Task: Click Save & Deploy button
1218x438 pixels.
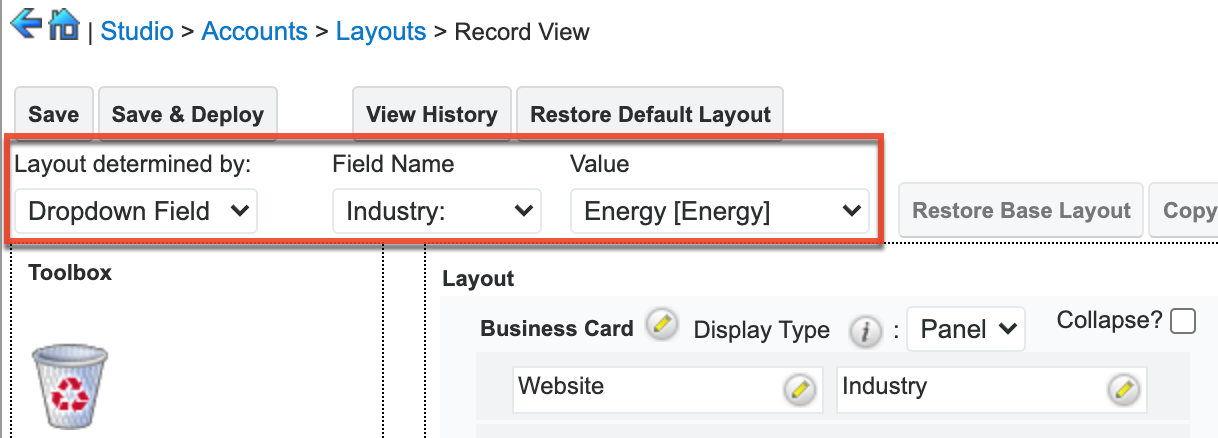Action: coord(188,114)
